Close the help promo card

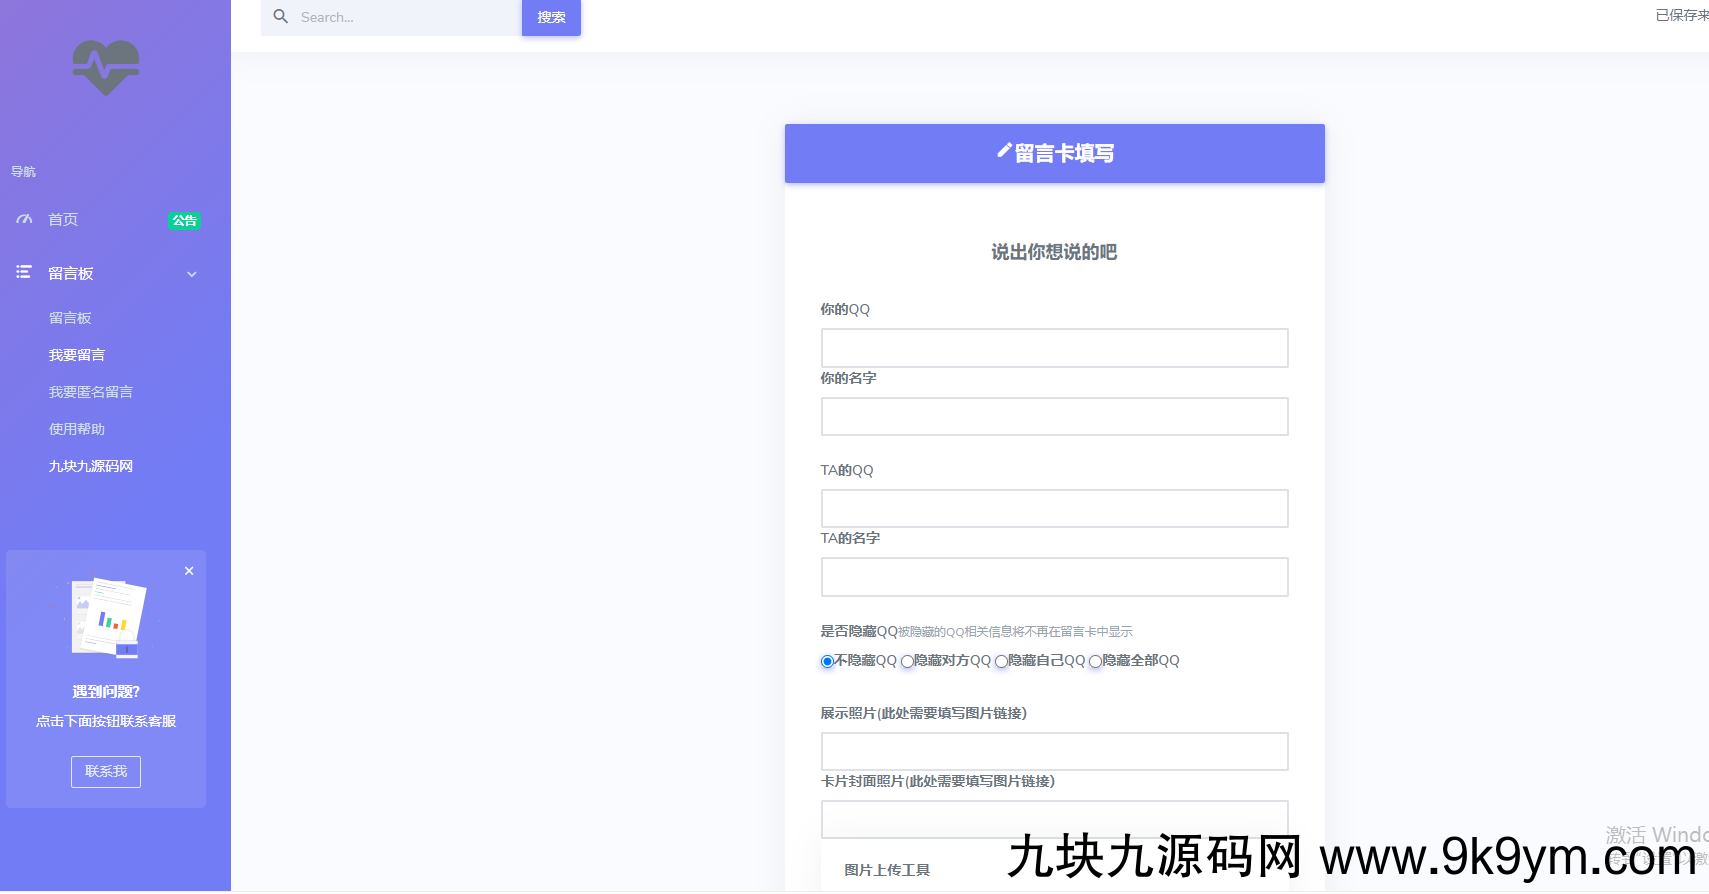189,571
